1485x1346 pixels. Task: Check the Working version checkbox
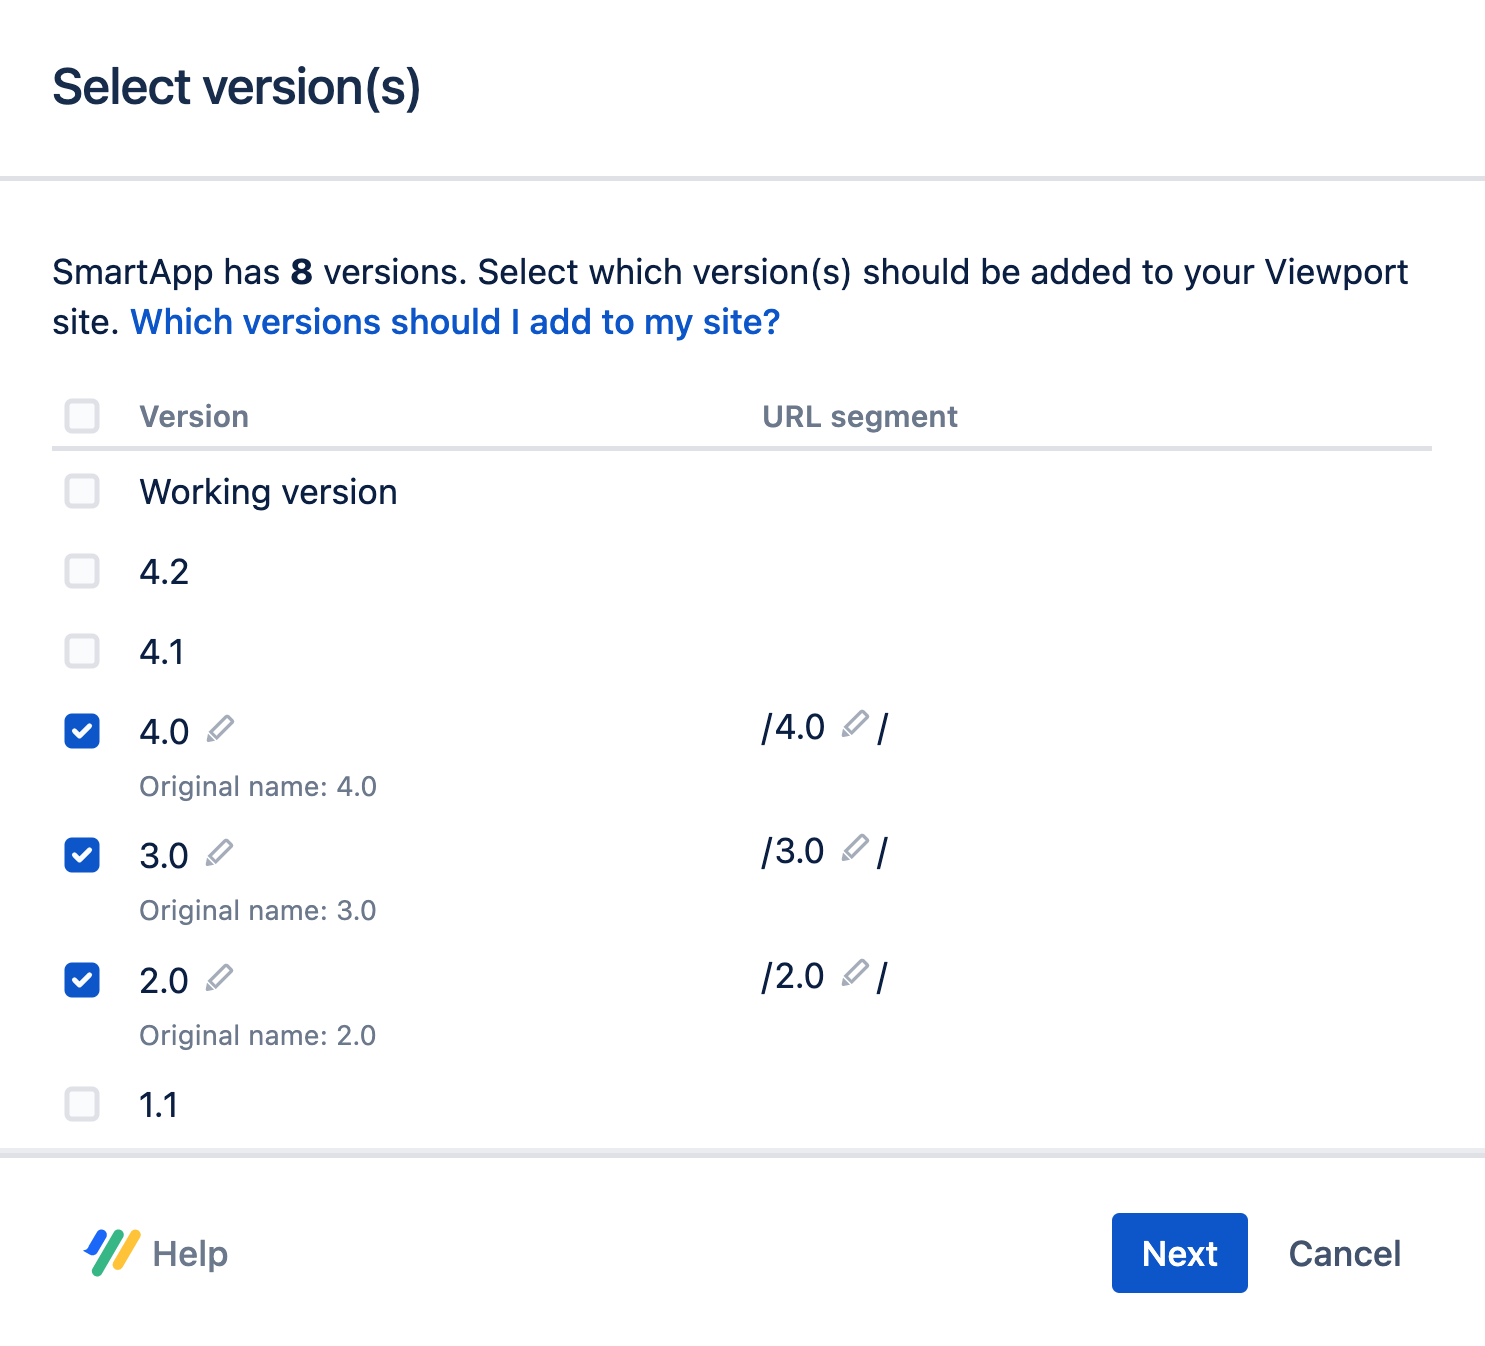[82, 491]
